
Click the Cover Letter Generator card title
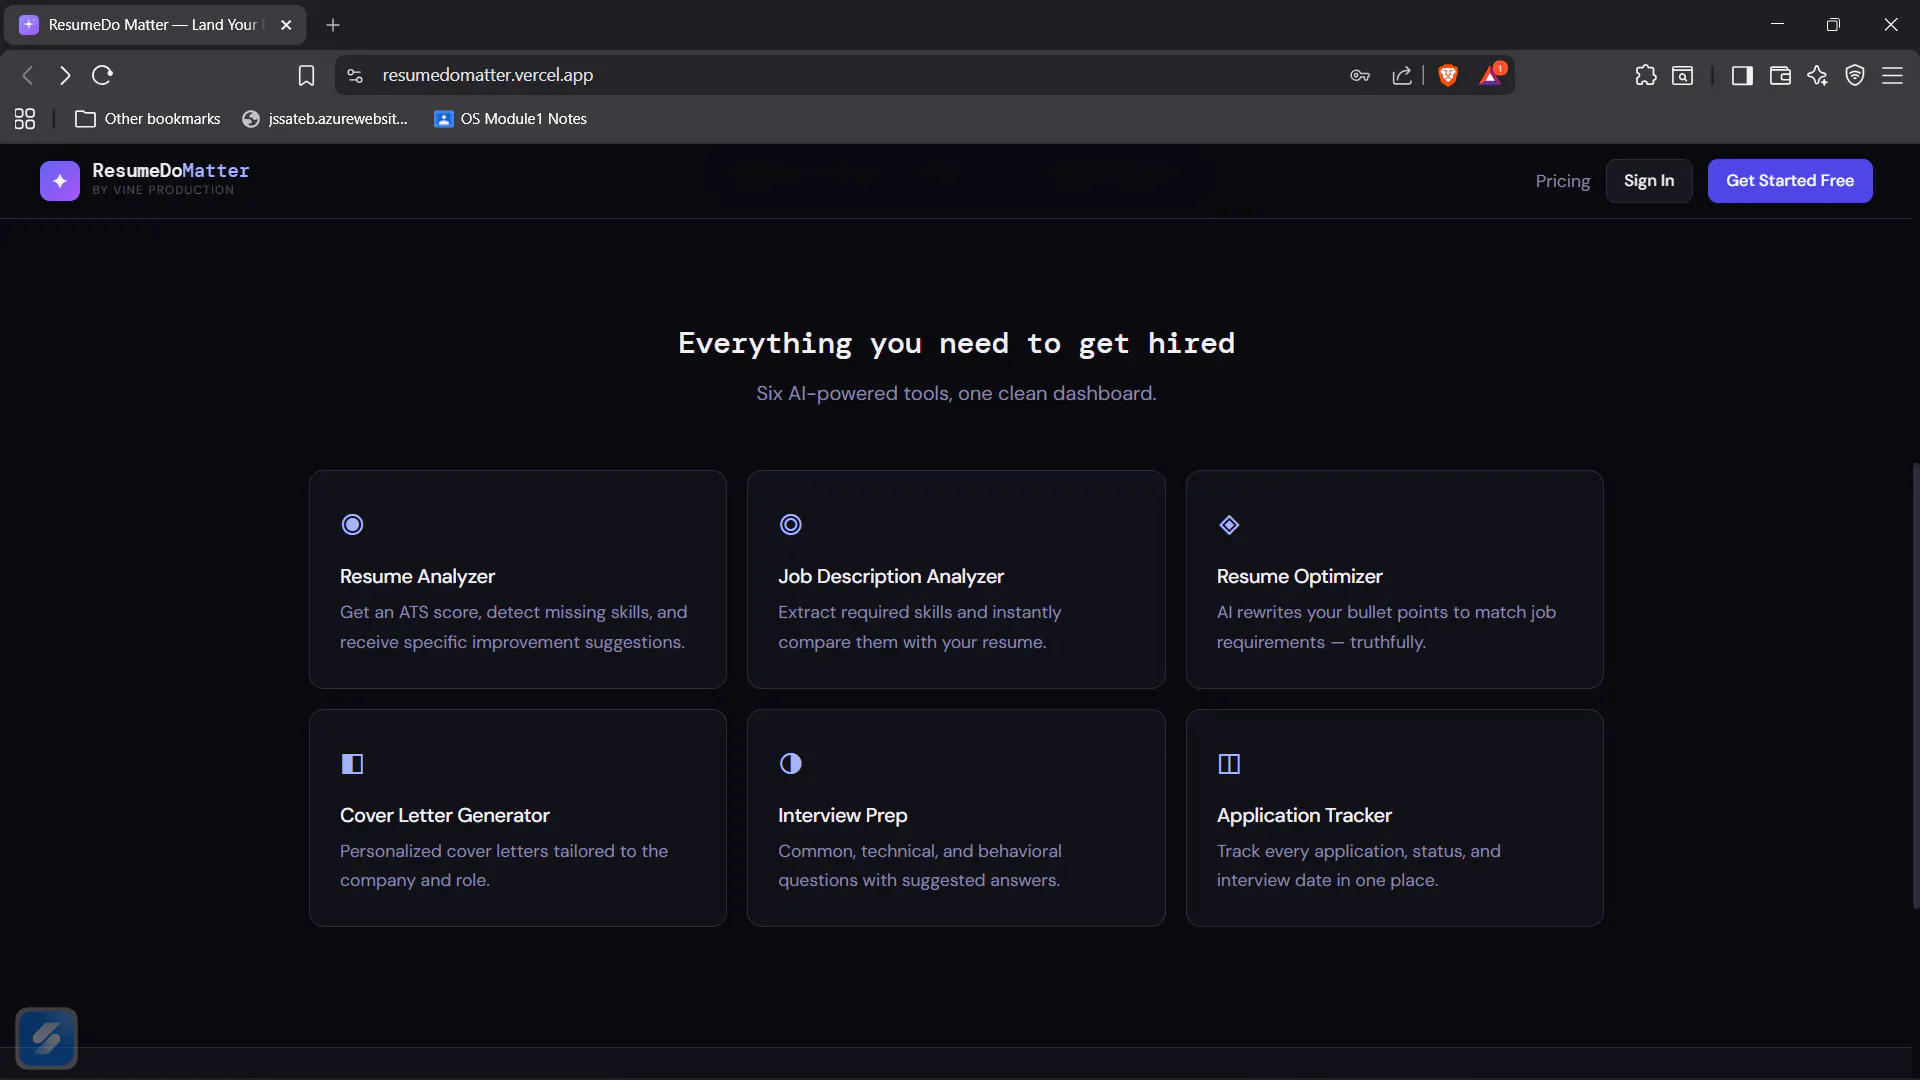(445, 816)
